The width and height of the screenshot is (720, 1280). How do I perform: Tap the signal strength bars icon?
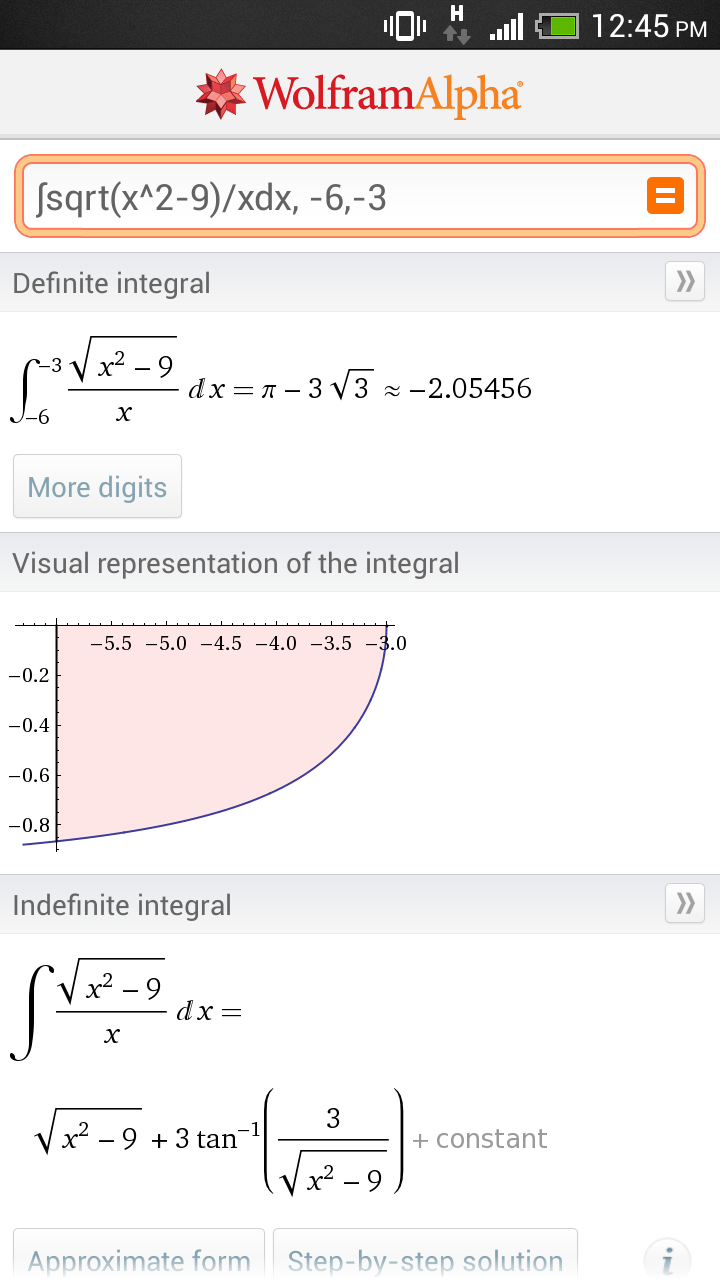504,26
